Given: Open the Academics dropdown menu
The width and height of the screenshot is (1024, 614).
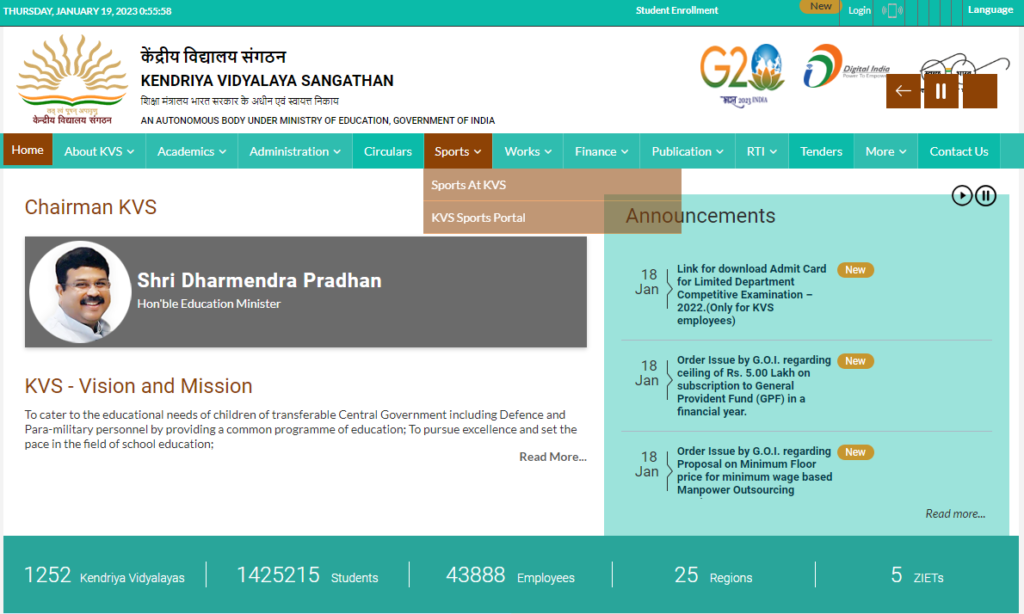Looking at the screenshot, I should [191, 151].
